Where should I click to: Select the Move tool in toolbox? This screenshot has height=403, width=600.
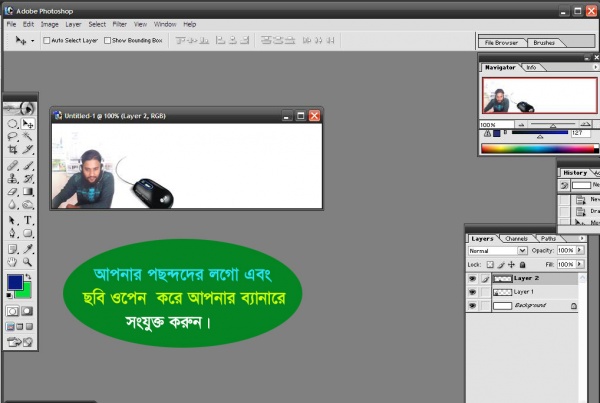pyautogui.click(x=28, y=124)
